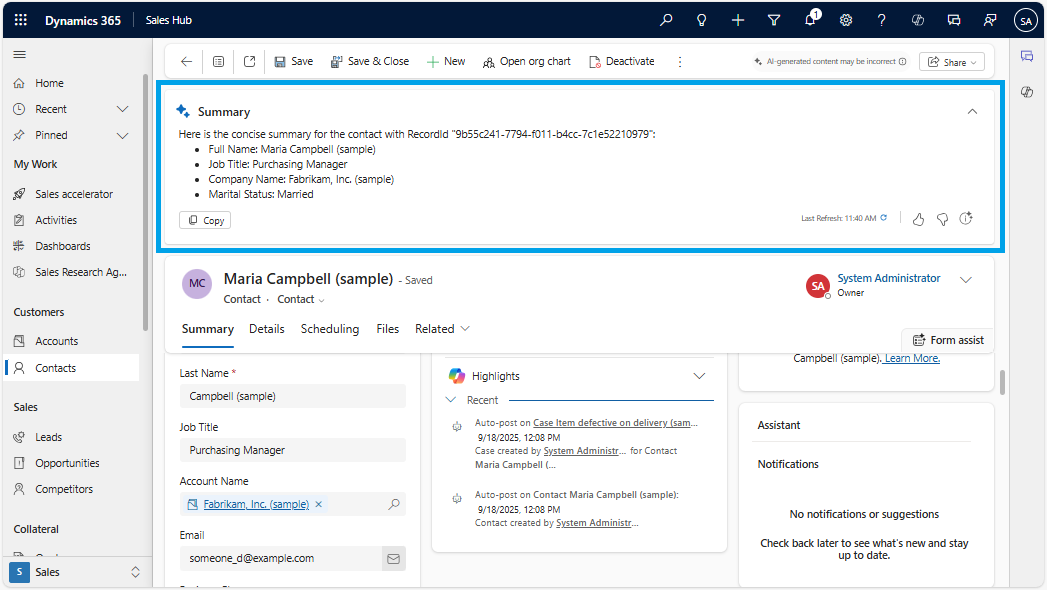Viewport: 1047px width, 590px height.
Task: Click the Save & Close button
Action: point(369,61)
